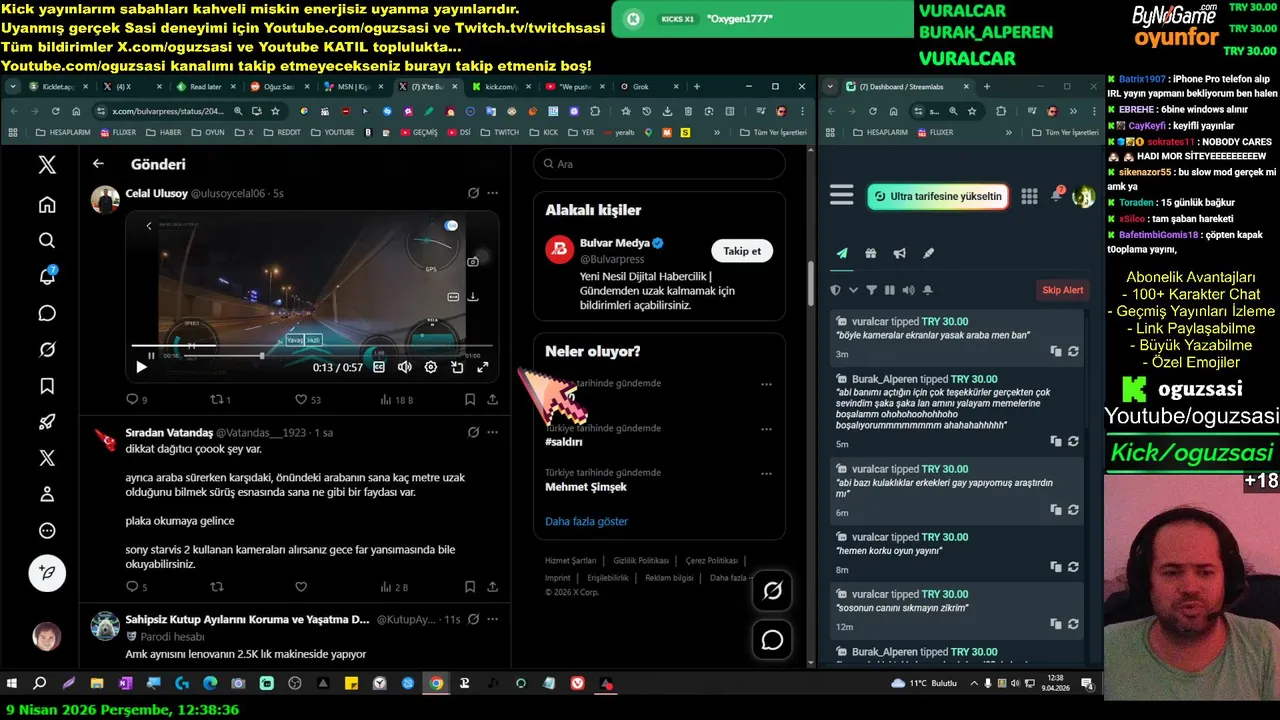Image resolution: width=1280 pixels, height=720 pixels.
Task: Switch to the Kicklet browser tab
Action: pos(58,87)
